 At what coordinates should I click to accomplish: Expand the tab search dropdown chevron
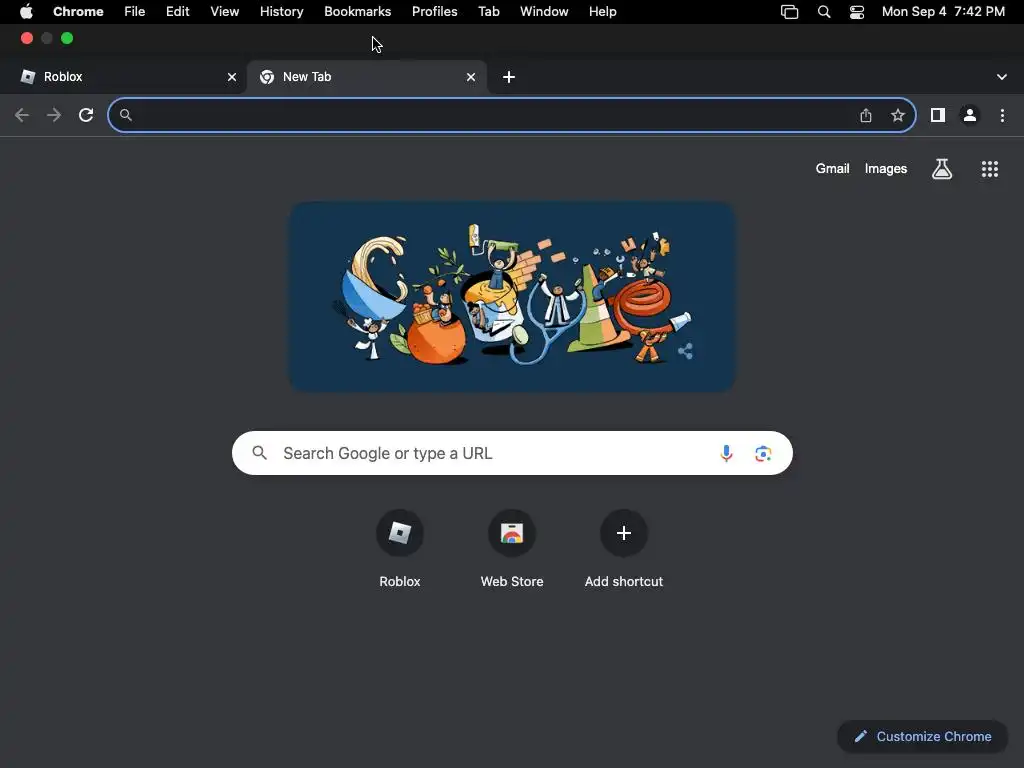pyautogui.click(x=1002, y=77)
